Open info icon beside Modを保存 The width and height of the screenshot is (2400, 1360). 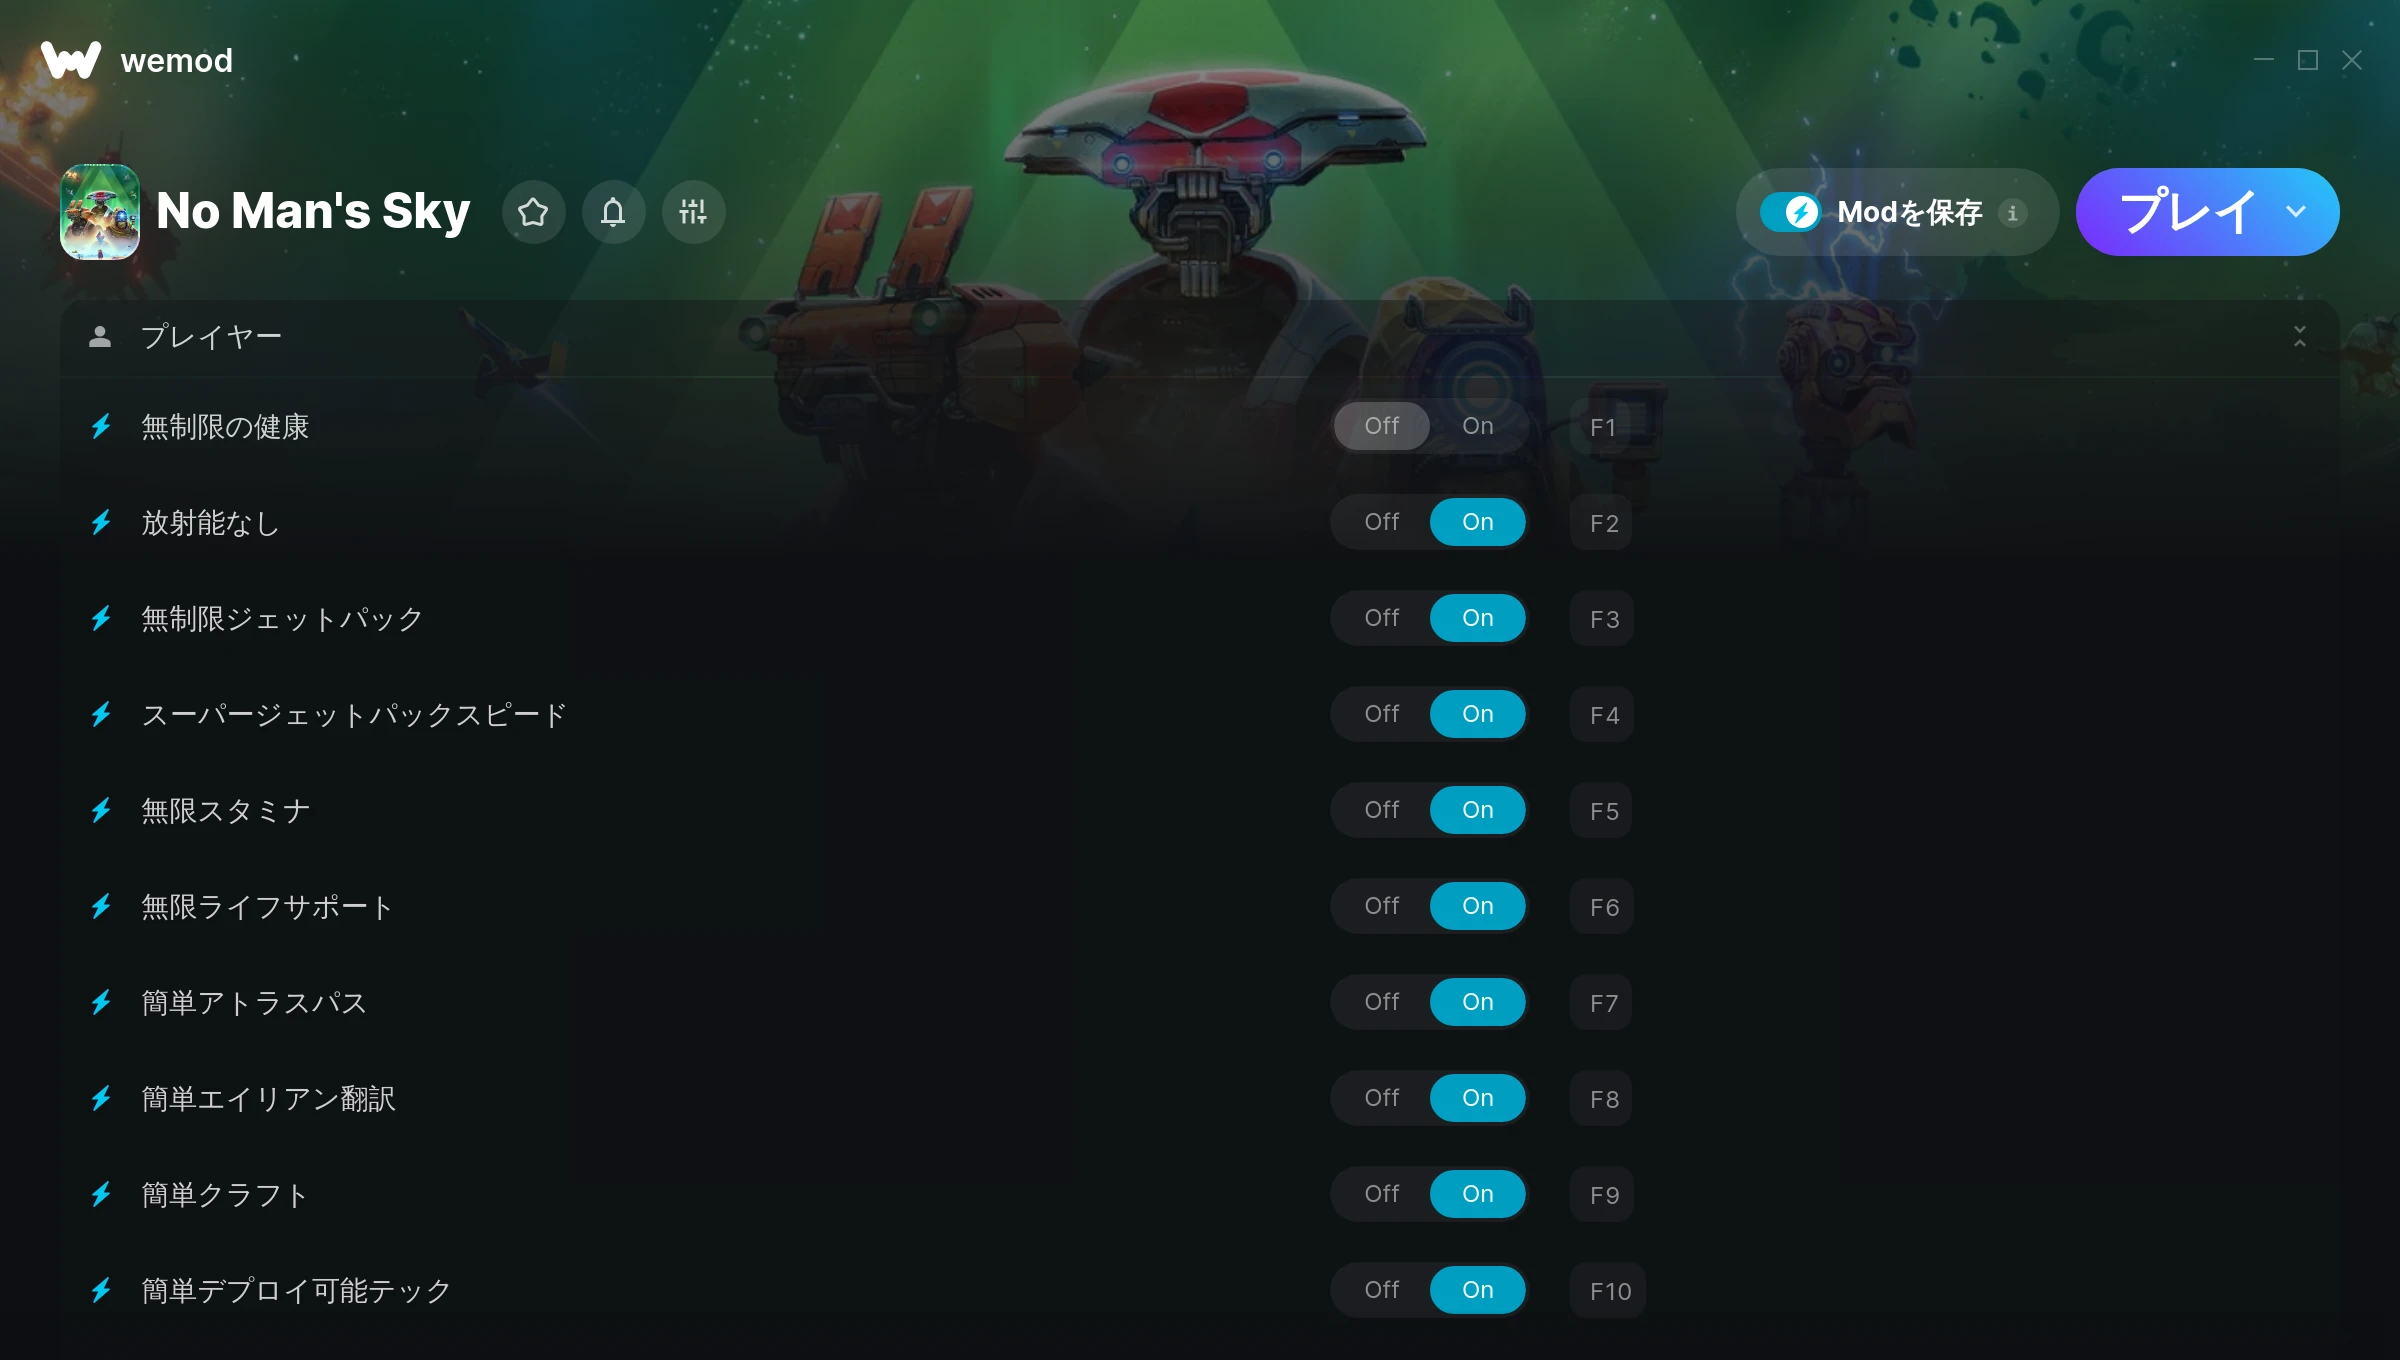coord(2012,212)
